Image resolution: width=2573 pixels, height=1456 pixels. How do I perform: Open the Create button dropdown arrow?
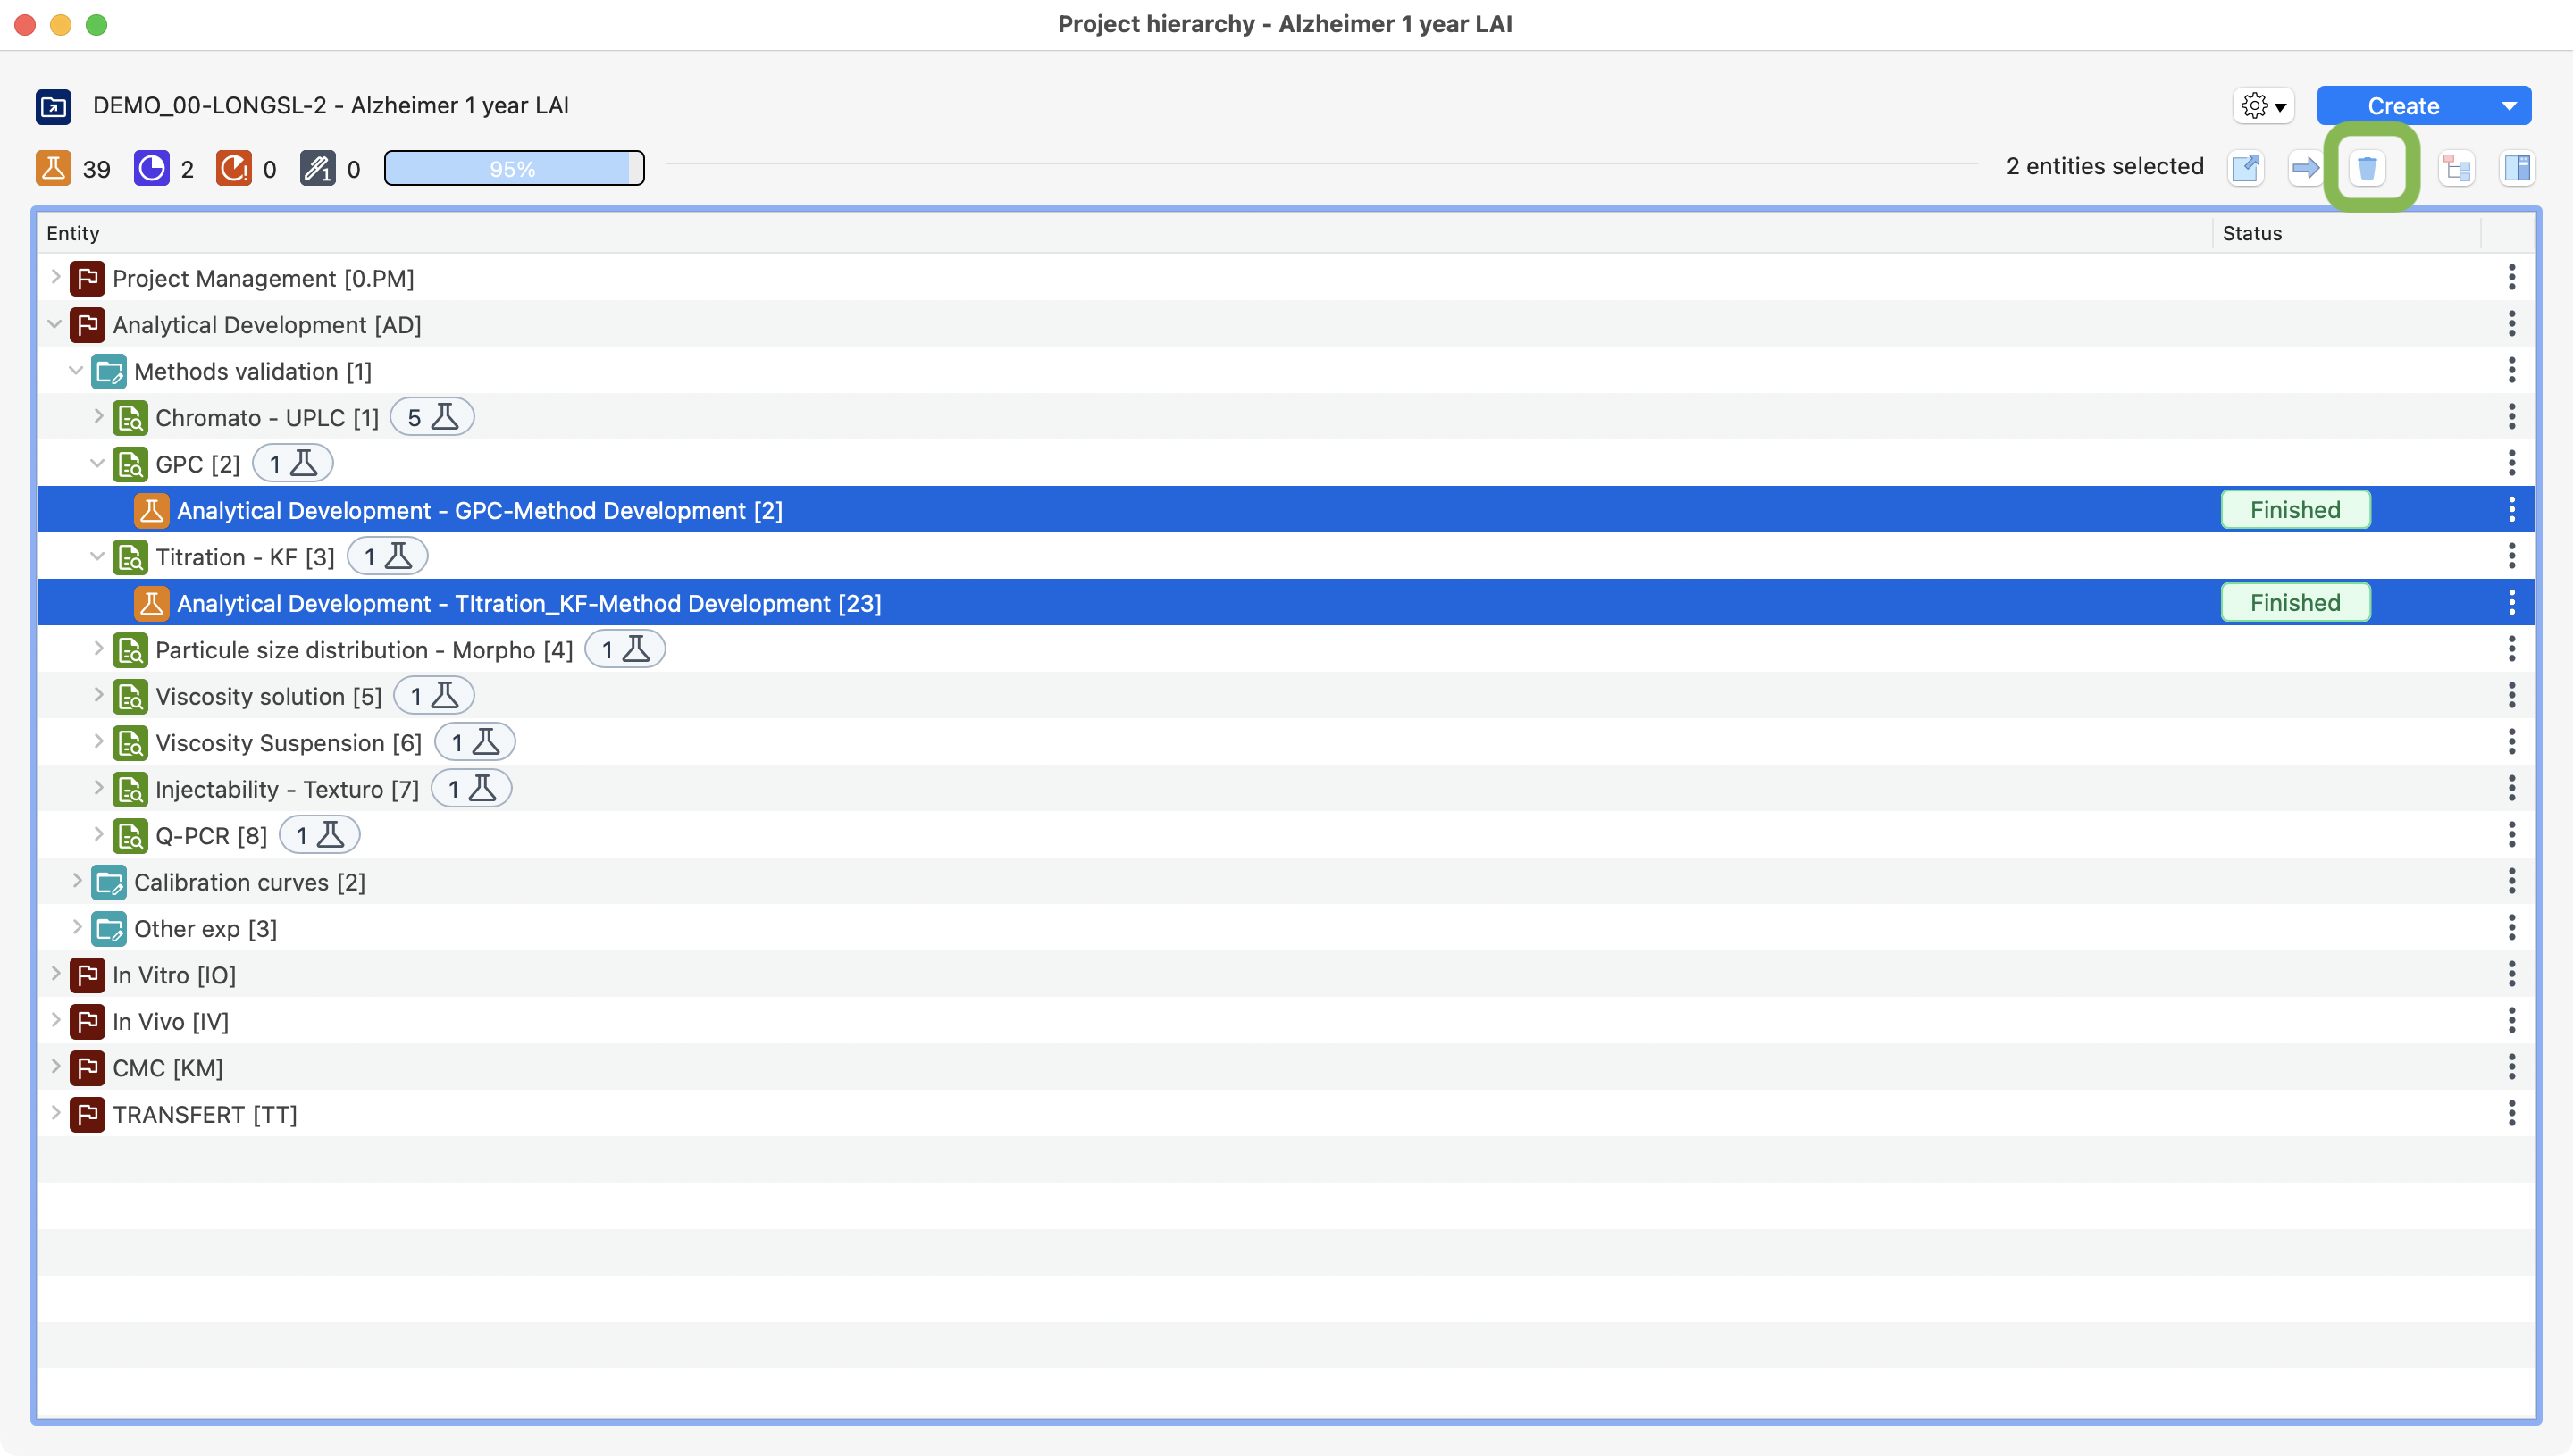click(2509, 106)
